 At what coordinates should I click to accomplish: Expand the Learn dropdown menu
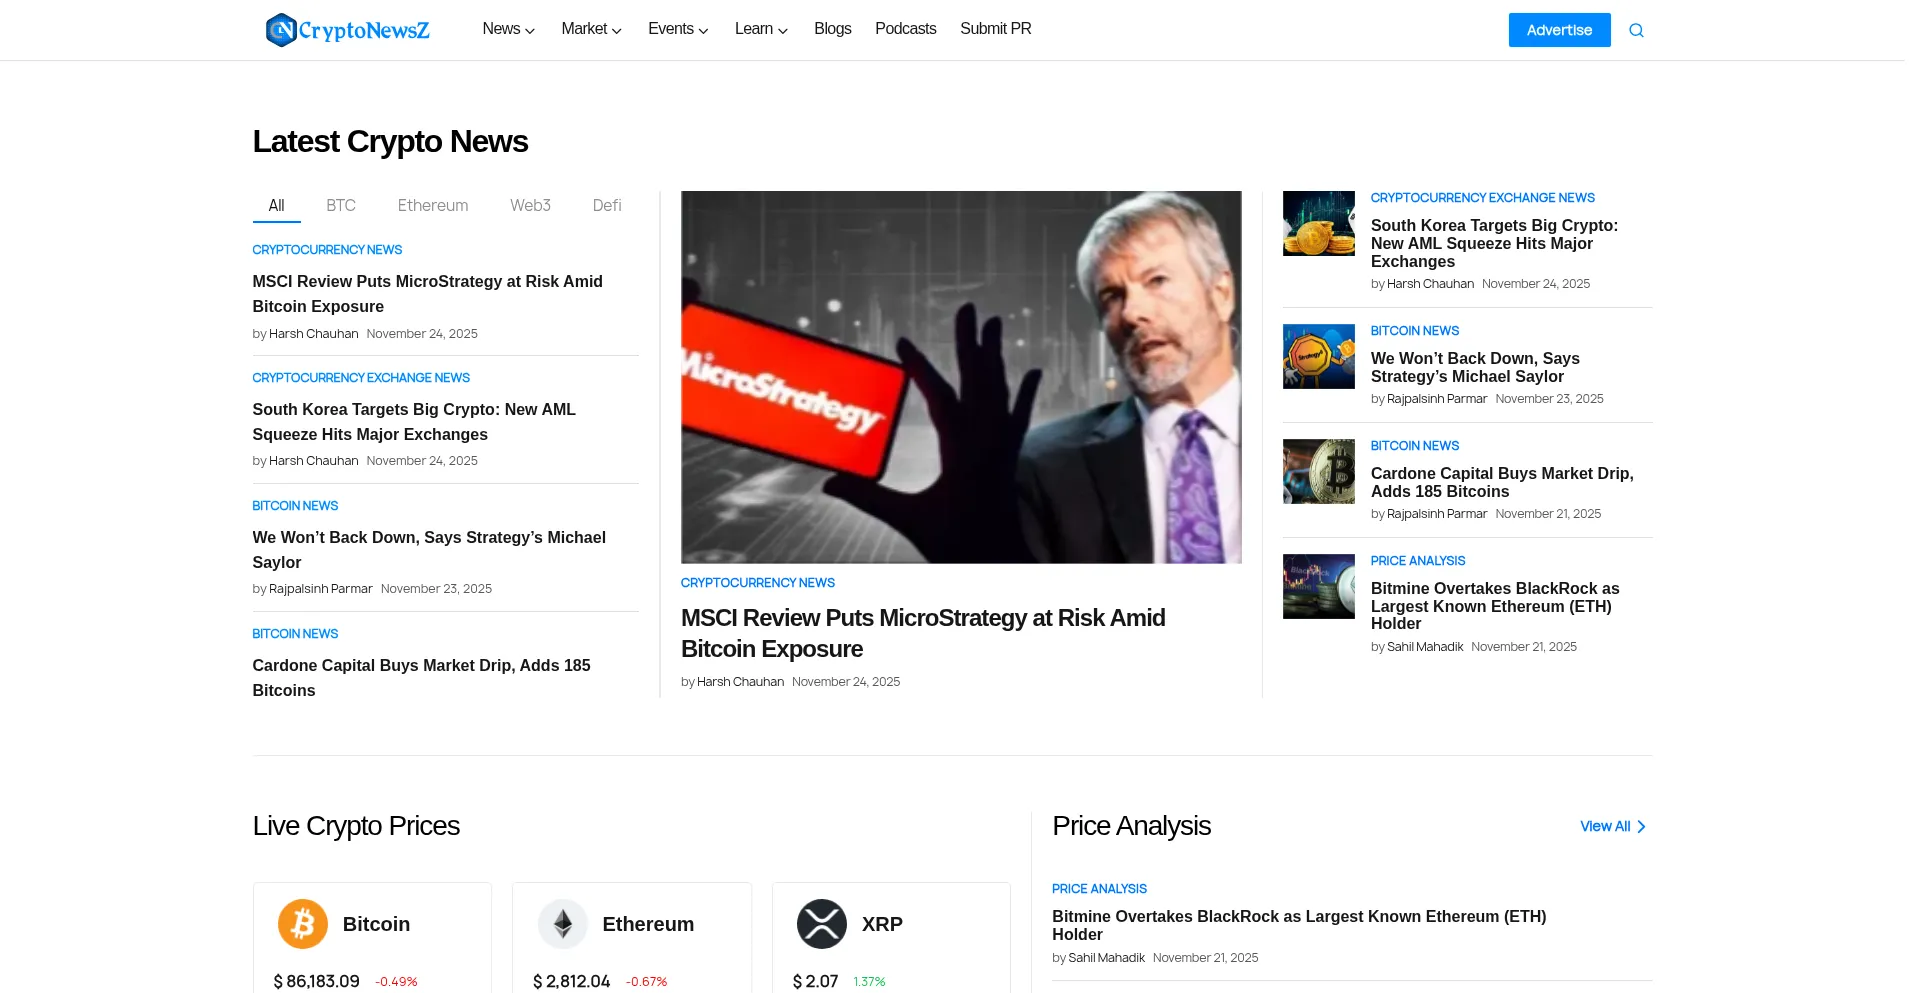pos(761,29)
